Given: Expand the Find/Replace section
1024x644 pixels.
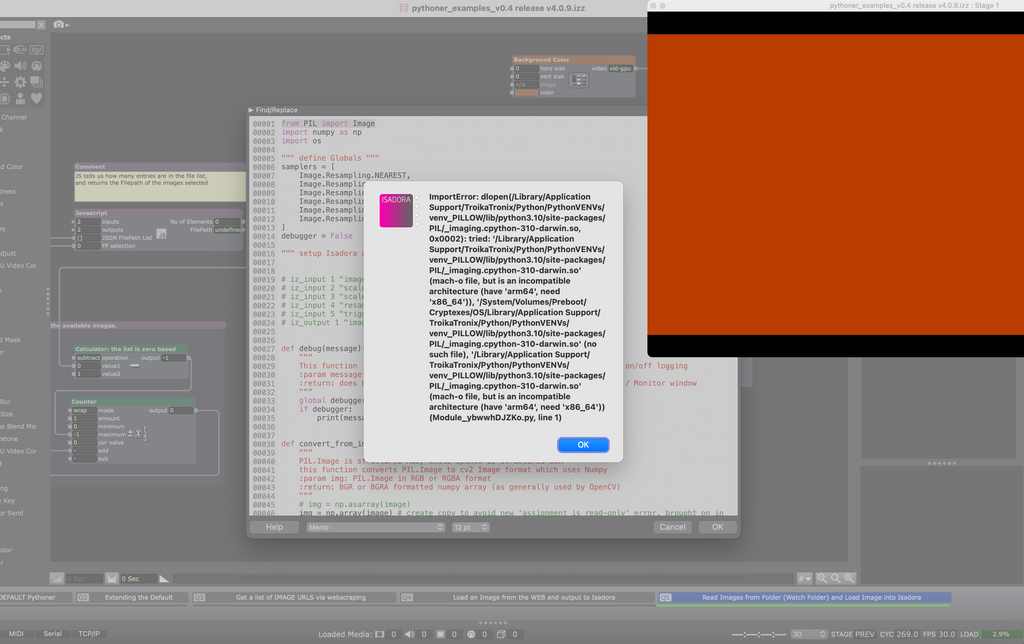Looking at the screenshot, I should click(x=251, y=110).
